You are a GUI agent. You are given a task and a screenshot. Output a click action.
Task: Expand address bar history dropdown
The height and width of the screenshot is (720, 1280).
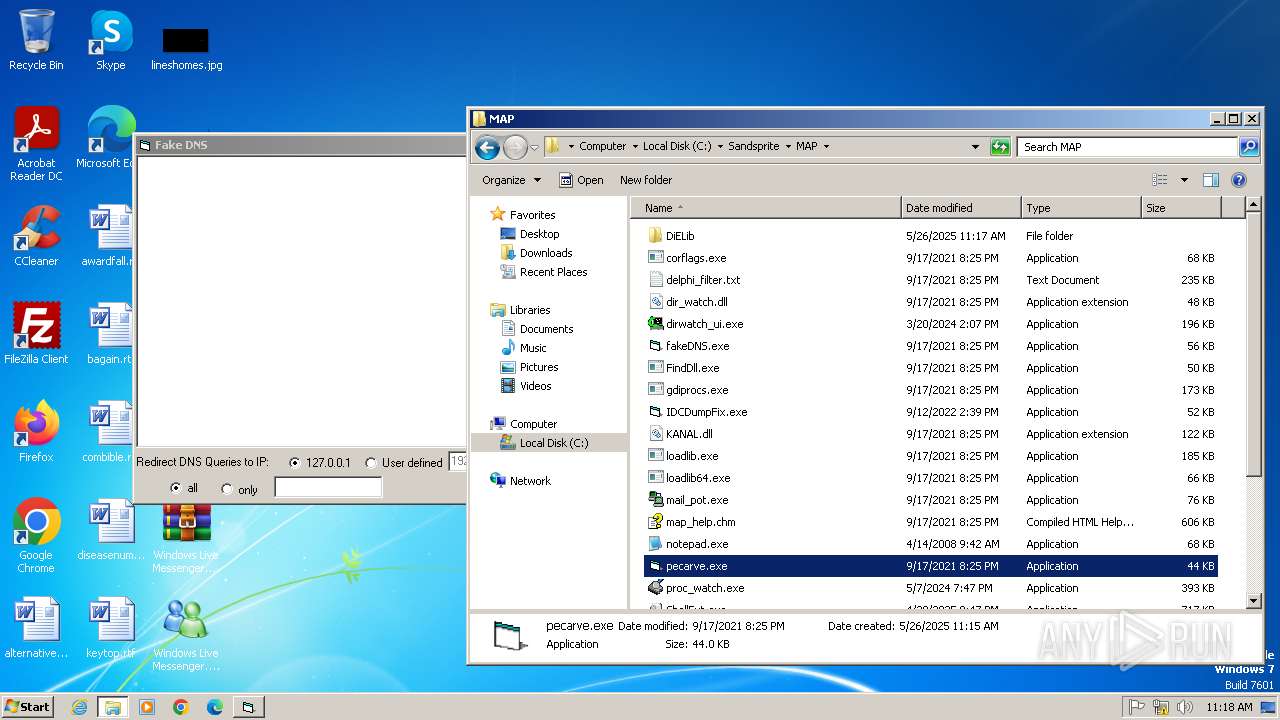(975, 147)
